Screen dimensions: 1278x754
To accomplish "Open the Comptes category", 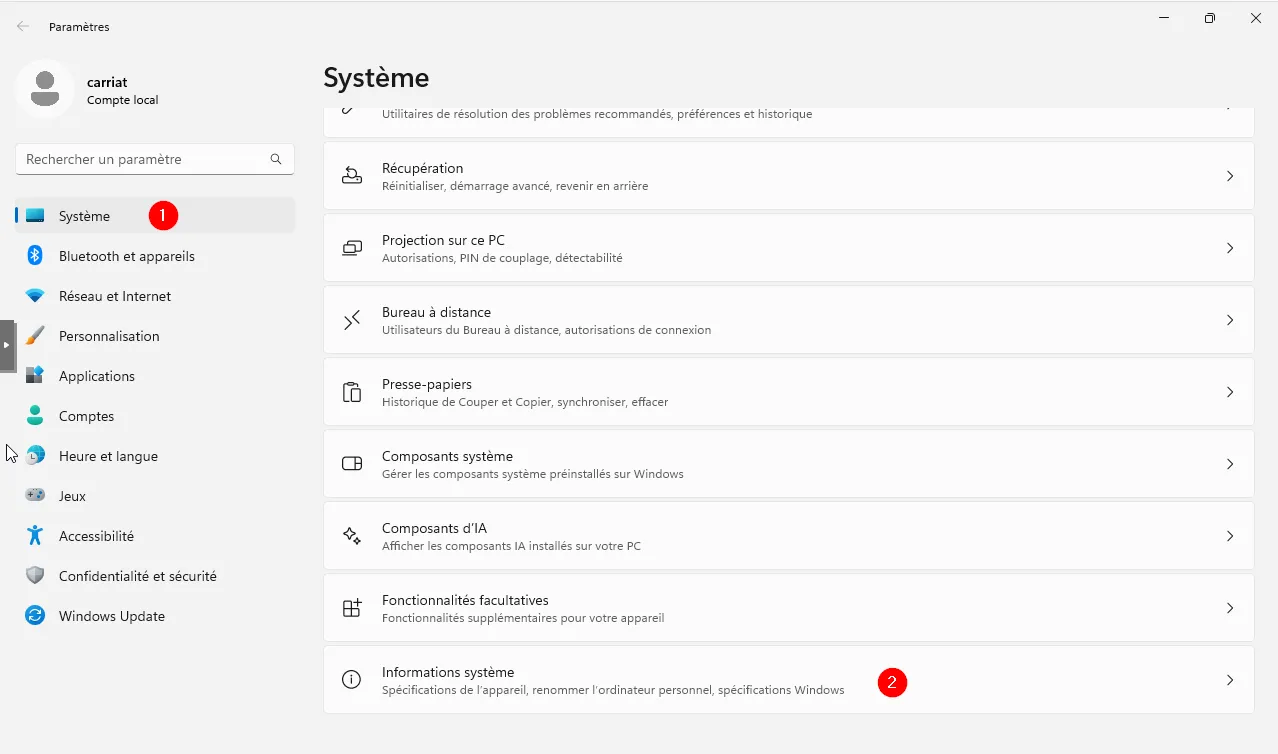I will click(87, 416).
